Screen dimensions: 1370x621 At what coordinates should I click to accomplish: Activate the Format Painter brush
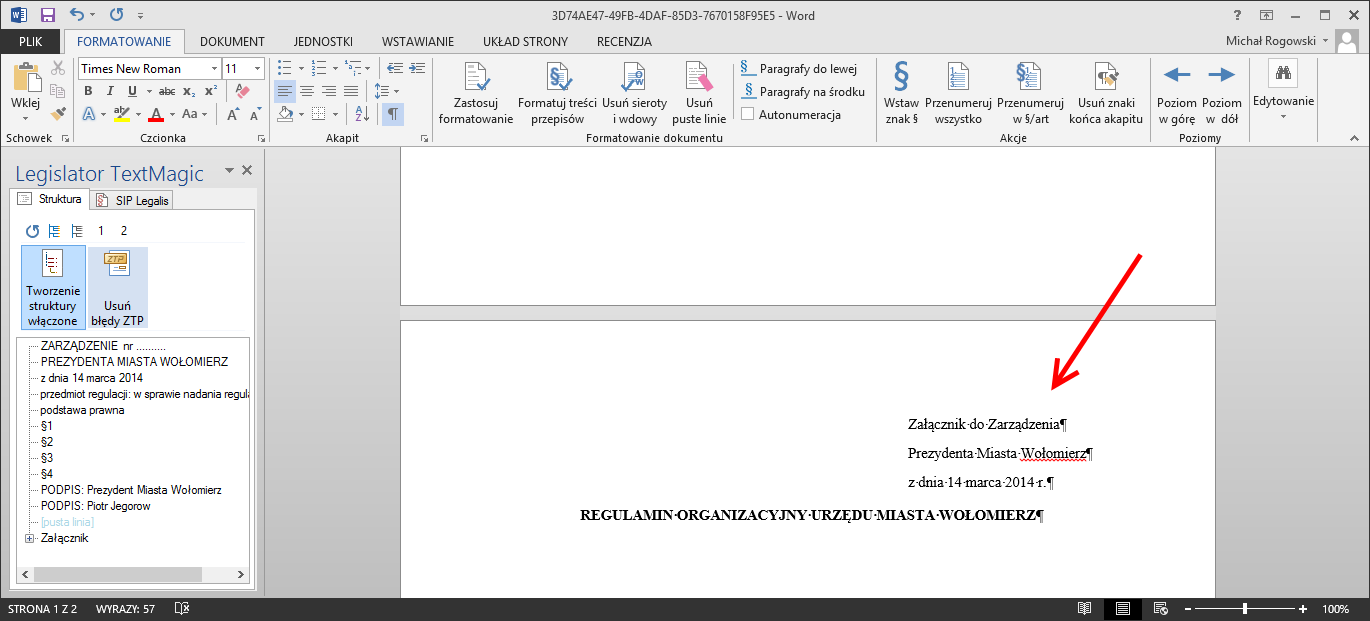58,114
